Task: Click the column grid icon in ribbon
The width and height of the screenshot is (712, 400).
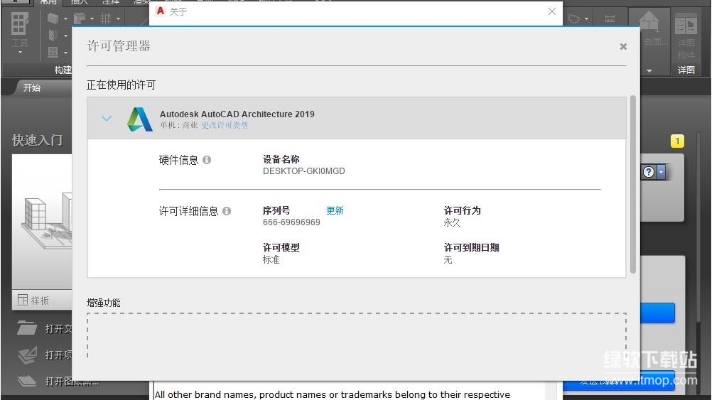Action: click(x=106, y=19)
